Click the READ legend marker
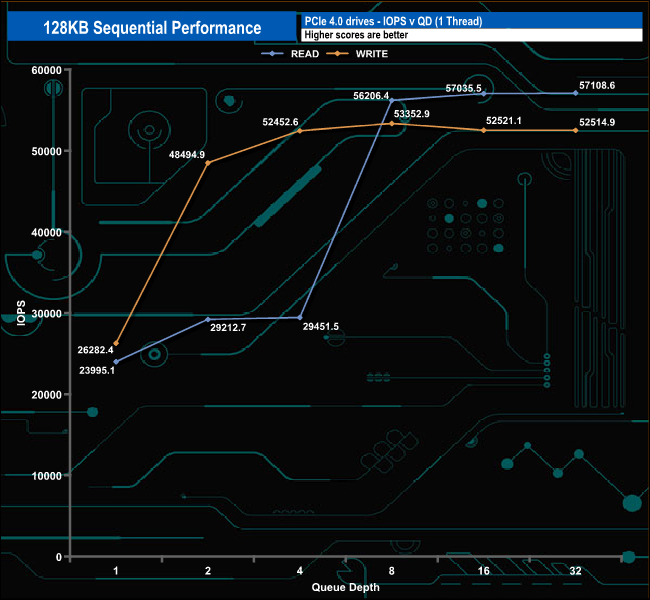650x600 pixels. [x=272, y=53]
